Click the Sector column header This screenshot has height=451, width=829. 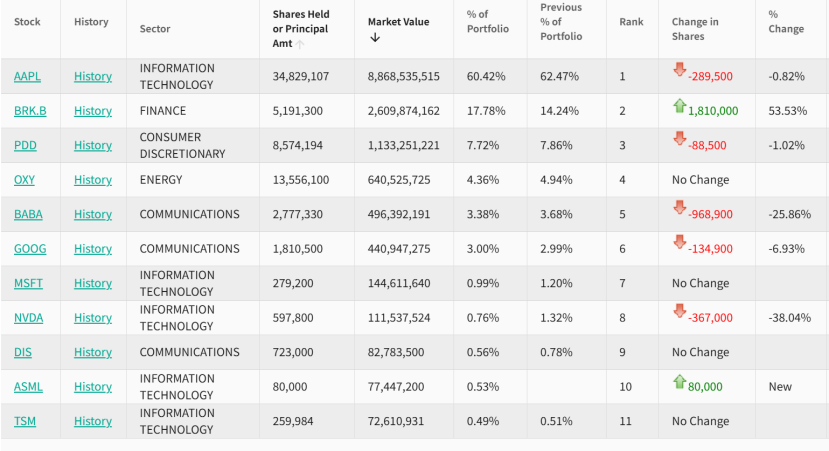(x=155, y=29)
